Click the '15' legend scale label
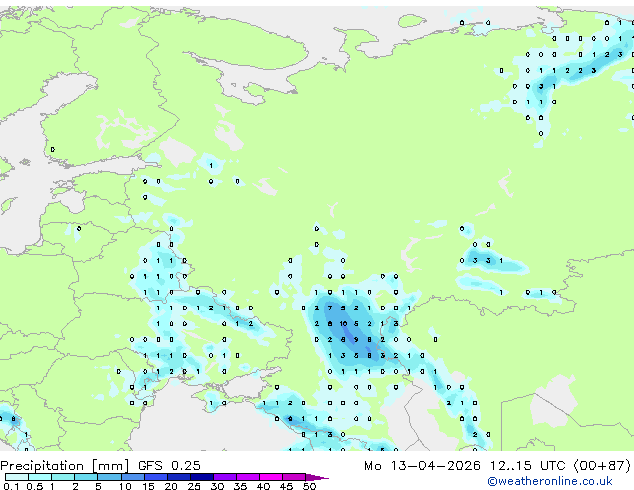Viewport: 634px width, 490px height. [x=148, y=486]
